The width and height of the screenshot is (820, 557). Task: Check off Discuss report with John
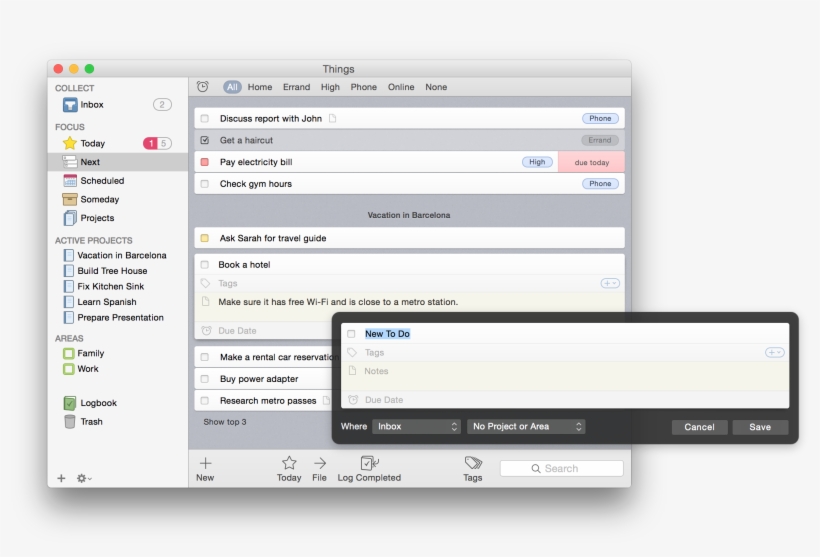[205, 119]
